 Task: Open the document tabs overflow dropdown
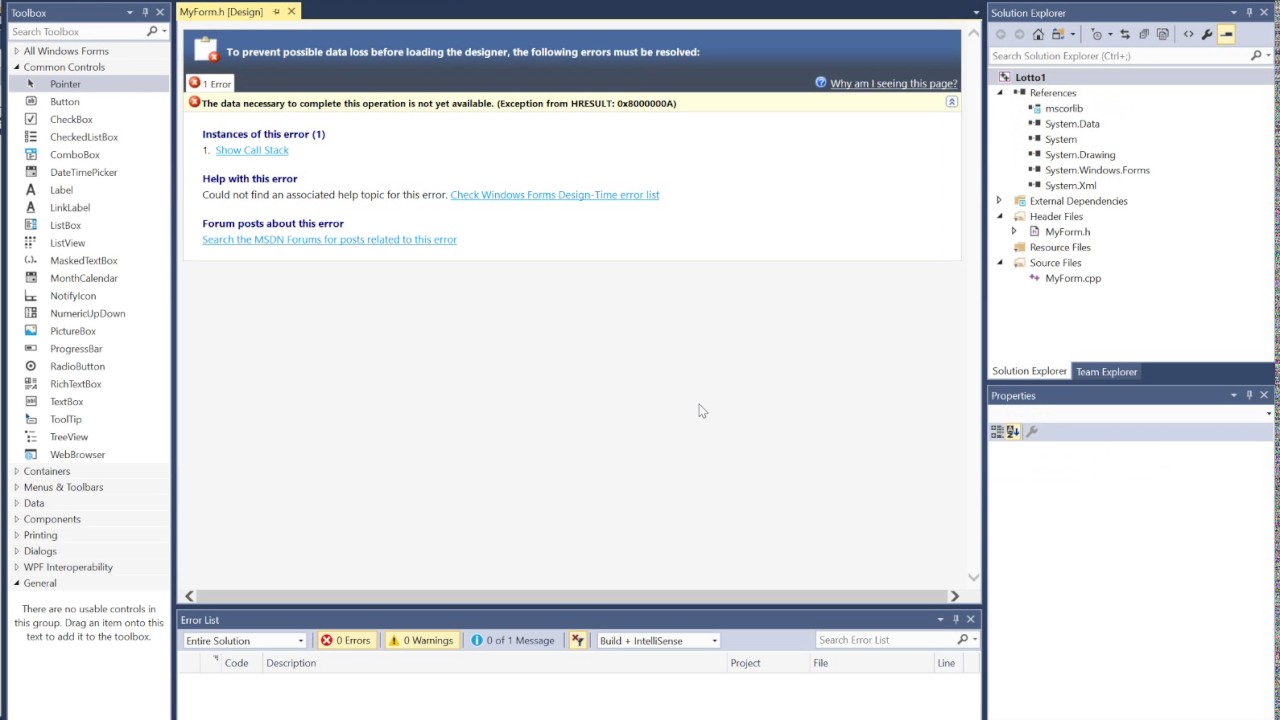click(976, 13)
